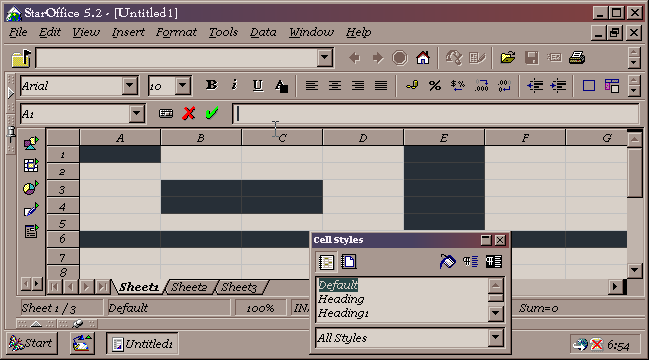The image size is (649, 360).
Task: Open the Format menu
Action: (x=176, y=32)
